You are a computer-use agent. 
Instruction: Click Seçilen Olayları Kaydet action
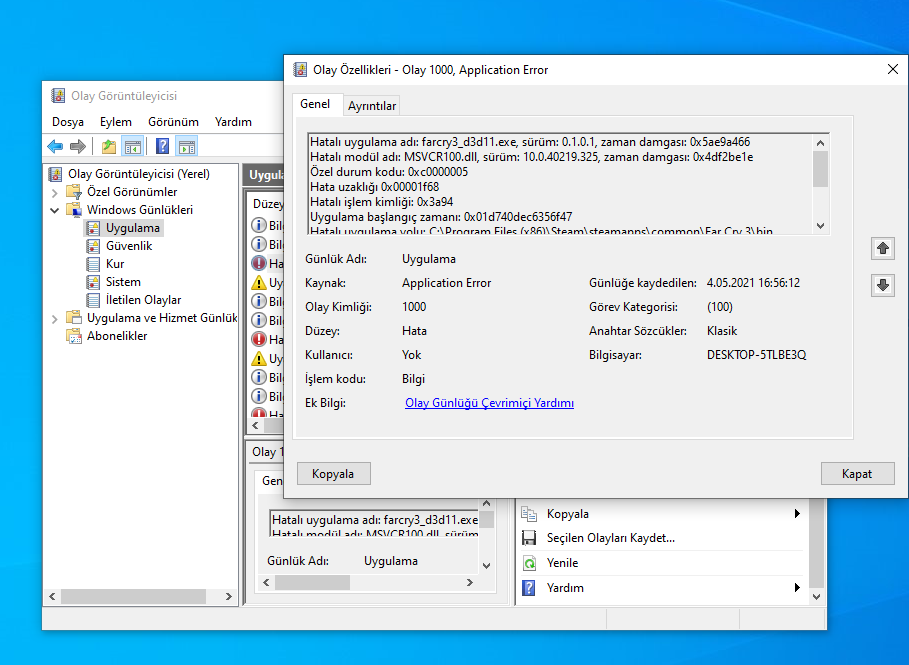[610, 538]
